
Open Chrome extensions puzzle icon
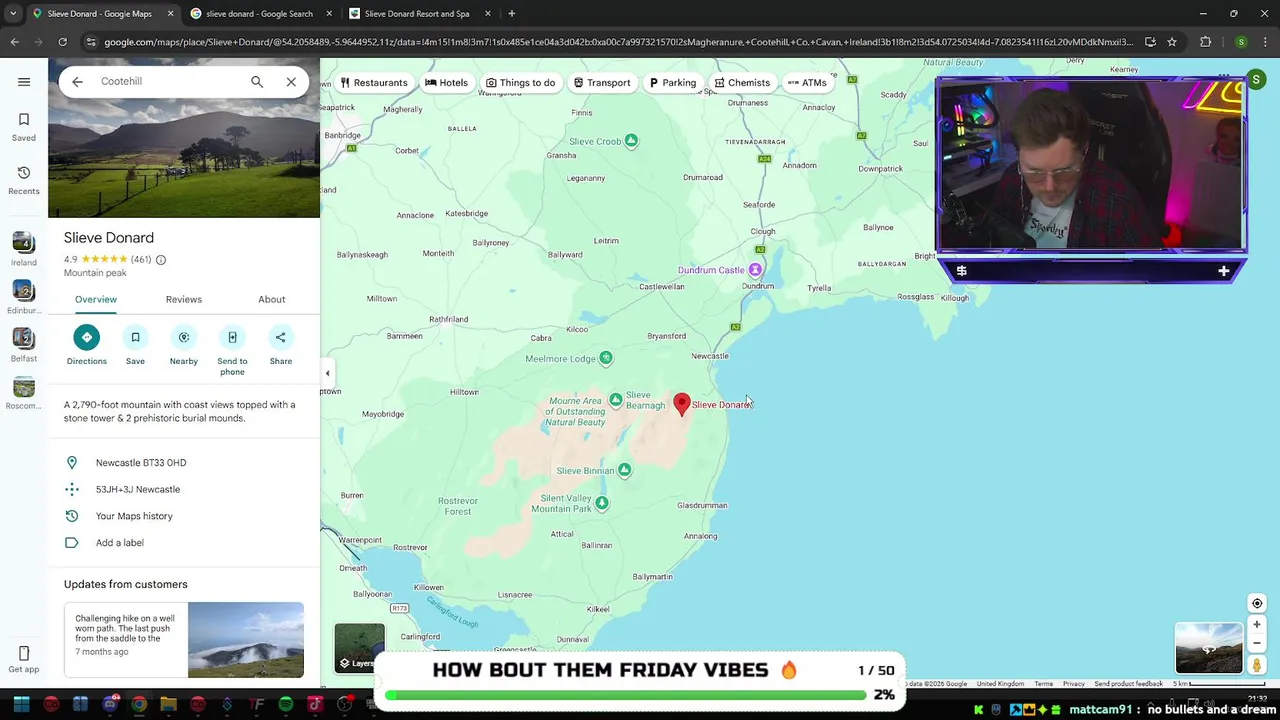click(x=1206, y=42)
